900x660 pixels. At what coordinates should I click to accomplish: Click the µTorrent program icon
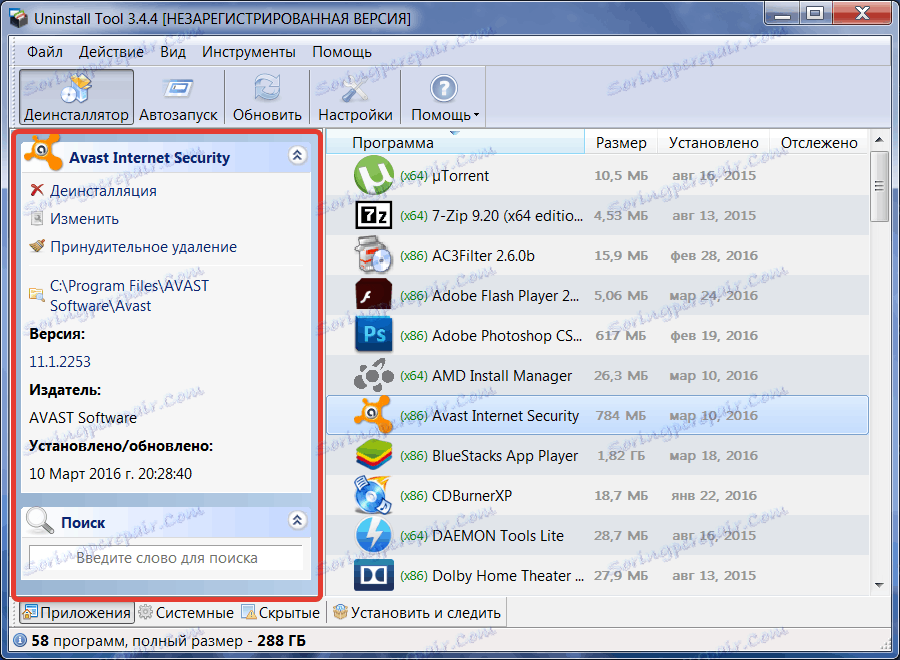click(374, 175)
